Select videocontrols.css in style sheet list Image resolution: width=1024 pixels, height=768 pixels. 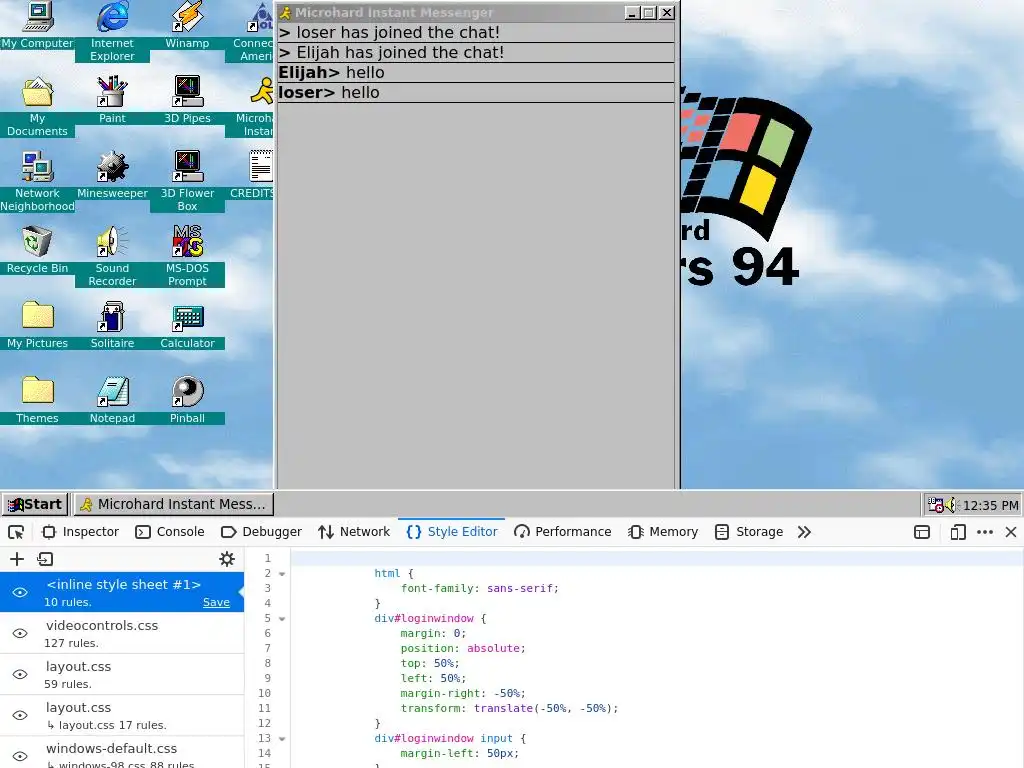(x=122, y=633)
